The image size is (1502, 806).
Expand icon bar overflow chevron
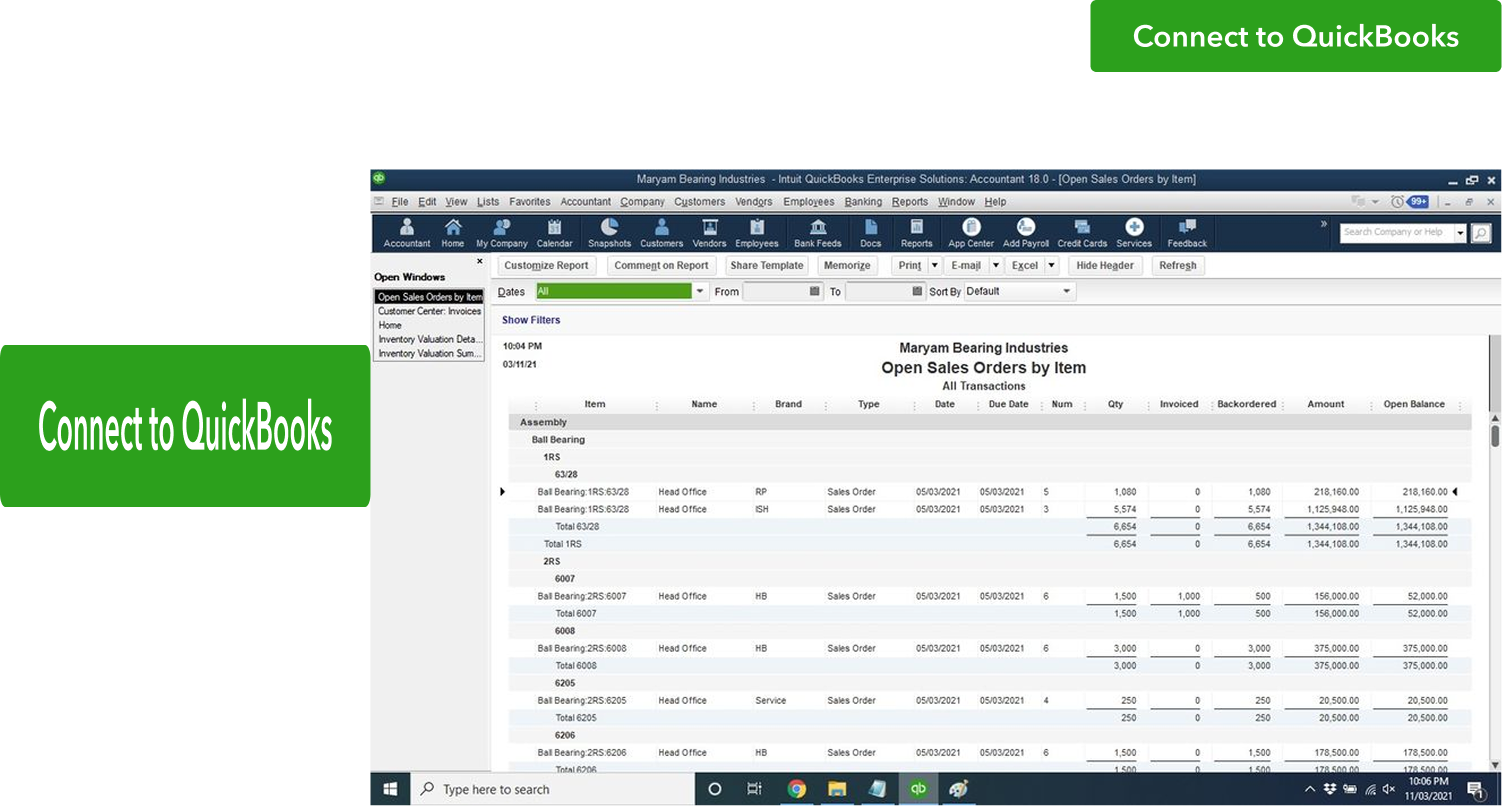coord(1324,224)
